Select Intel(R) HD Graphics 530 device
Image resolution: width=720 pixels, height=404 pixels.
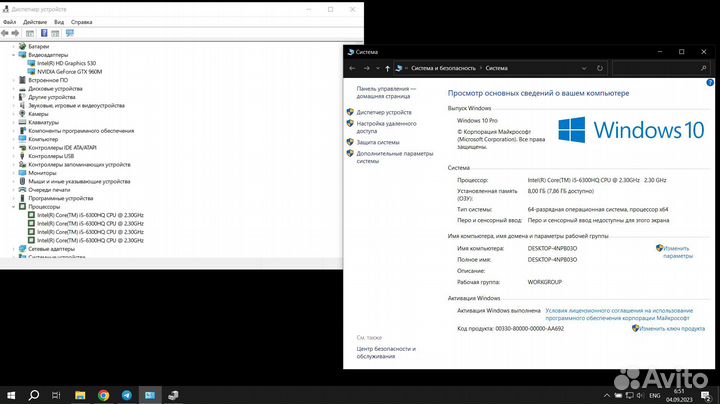click(67, 63)
